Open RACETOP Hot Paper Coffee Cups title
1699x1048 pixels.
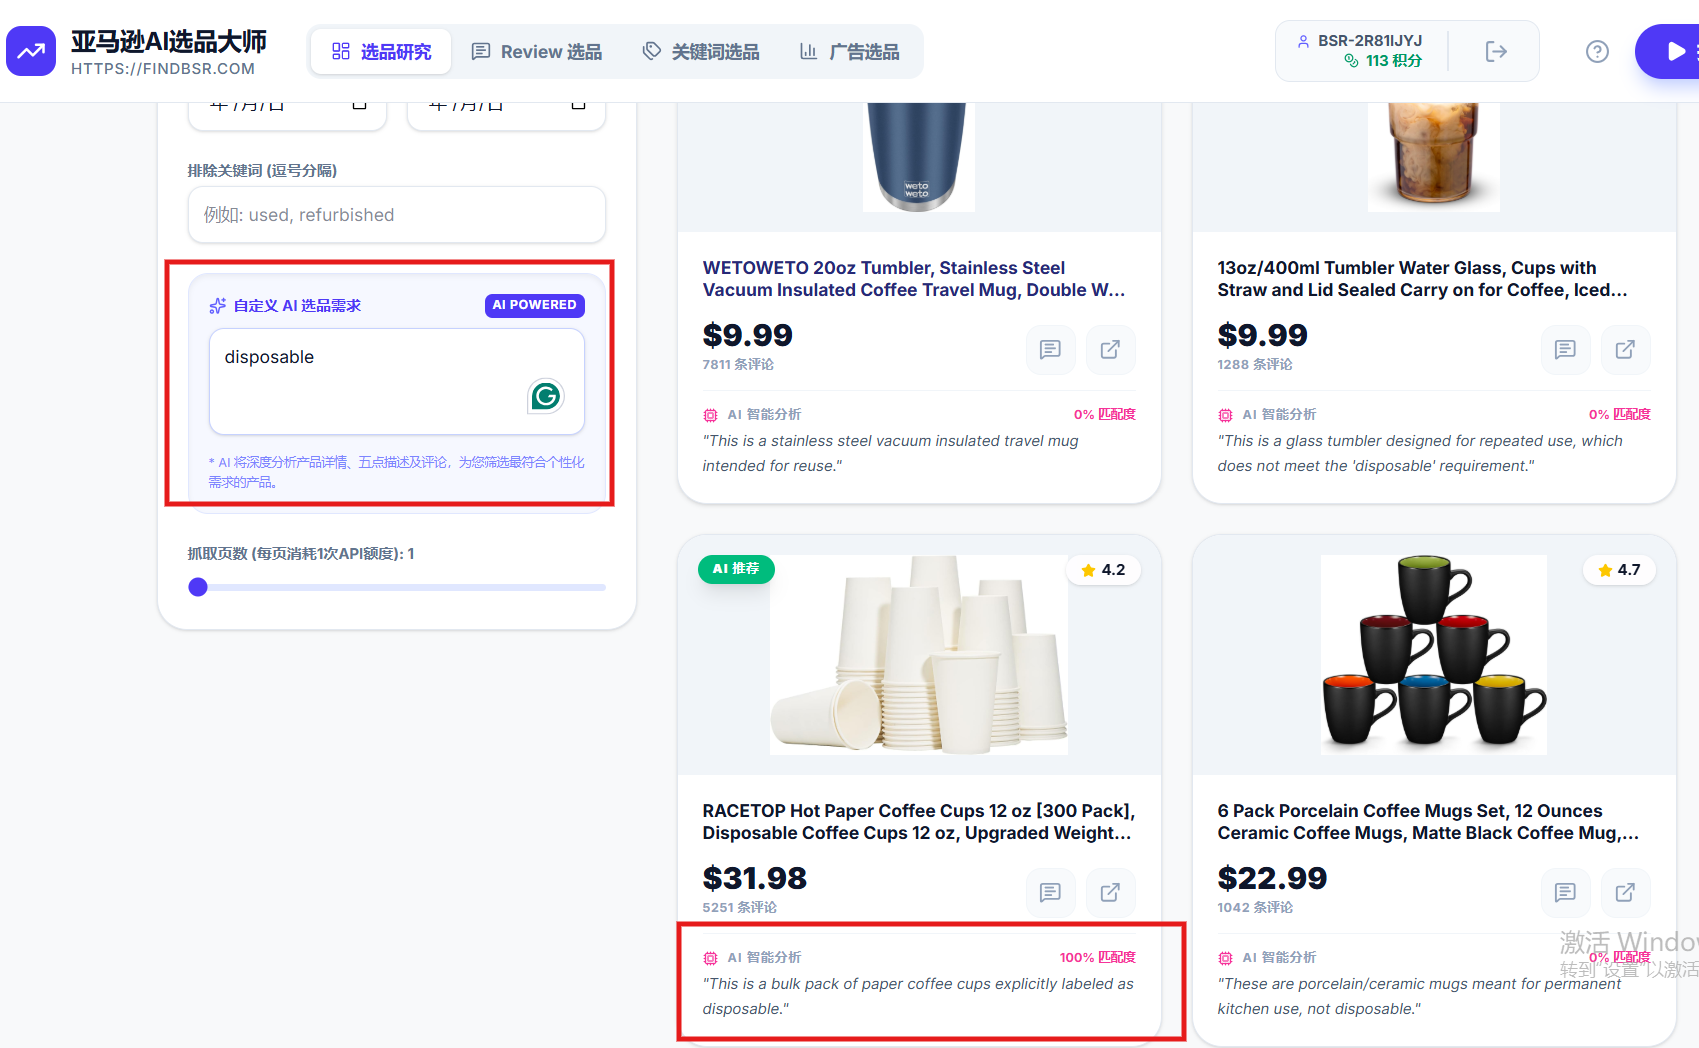tap(918, 822)
